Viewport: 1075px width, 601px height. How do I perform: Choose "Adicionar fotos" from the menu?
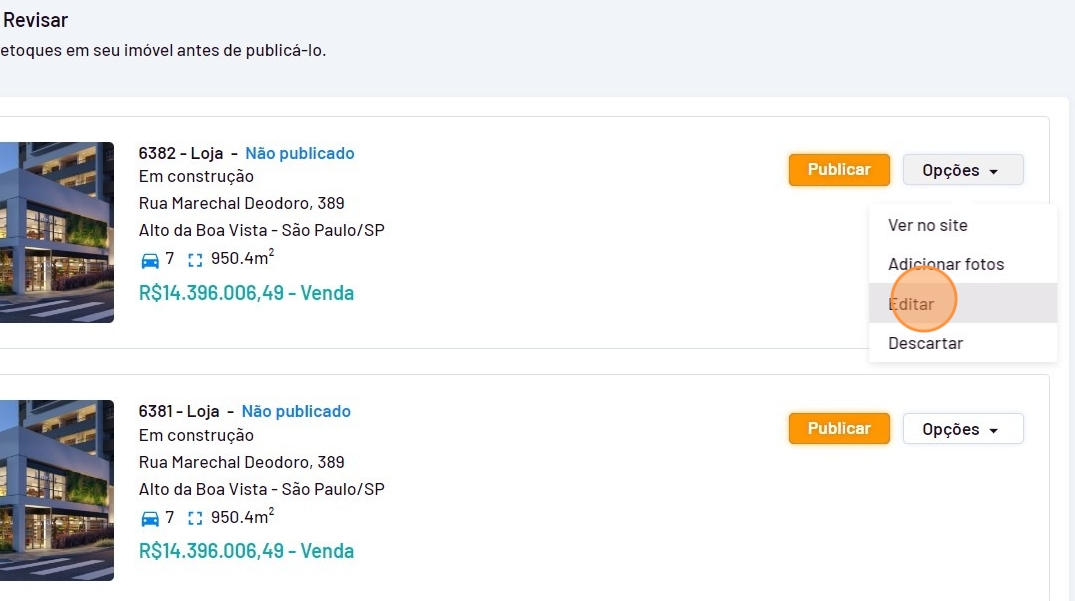pos(946,264)
